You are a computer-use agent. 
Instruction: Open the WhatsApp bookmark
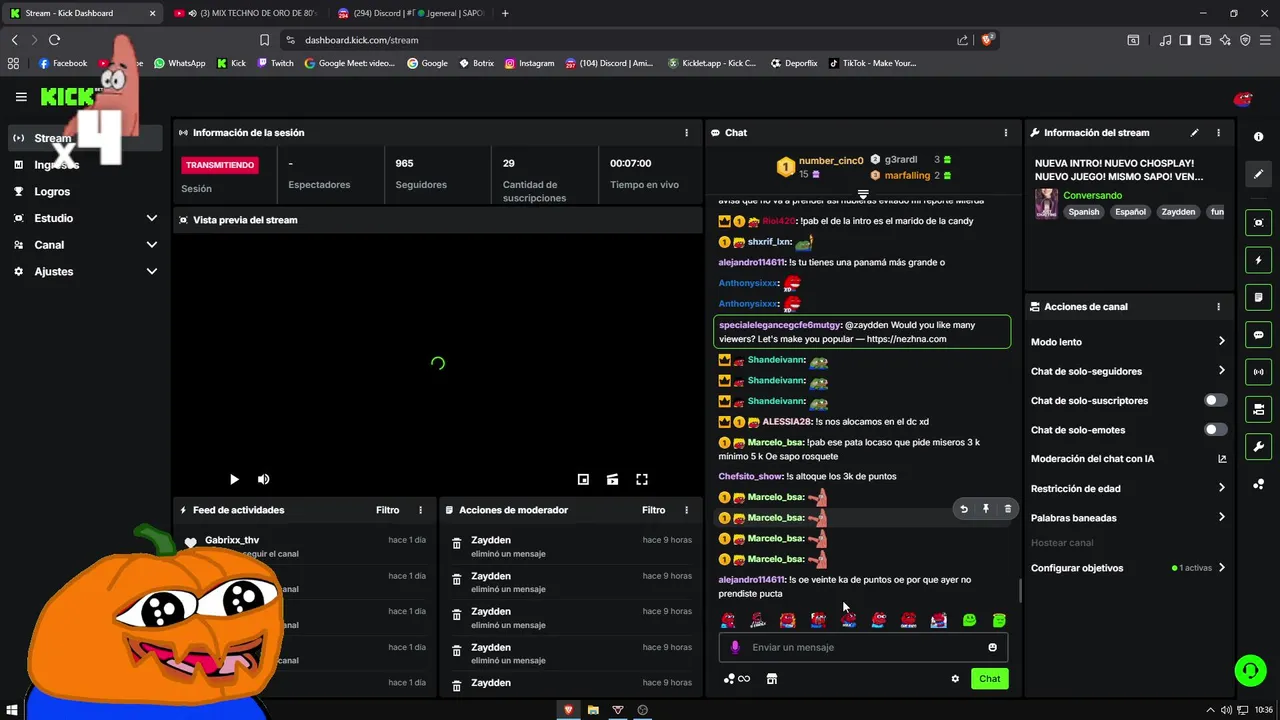pos(179,63)
